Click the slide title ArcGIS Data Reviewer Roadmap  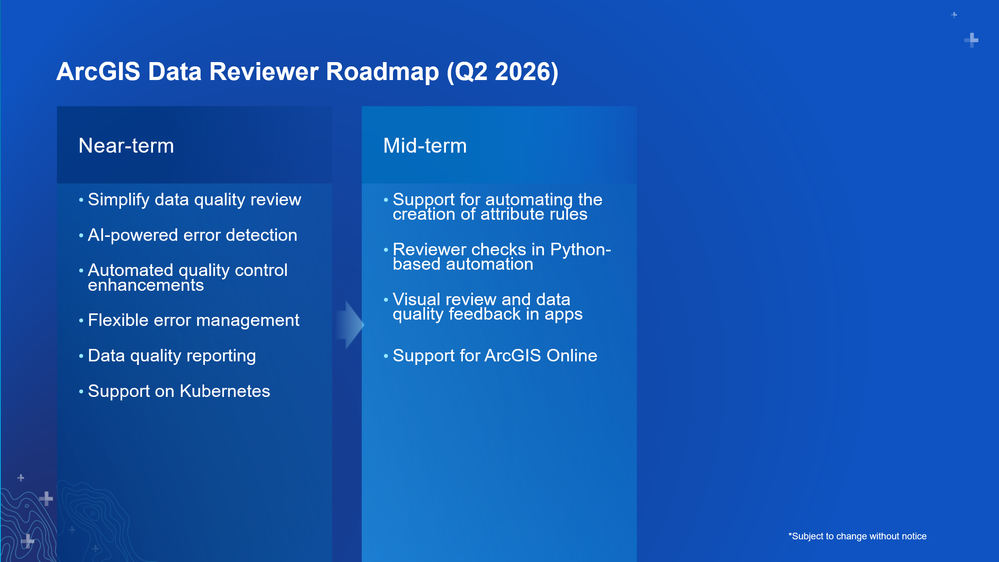[307, 71]
